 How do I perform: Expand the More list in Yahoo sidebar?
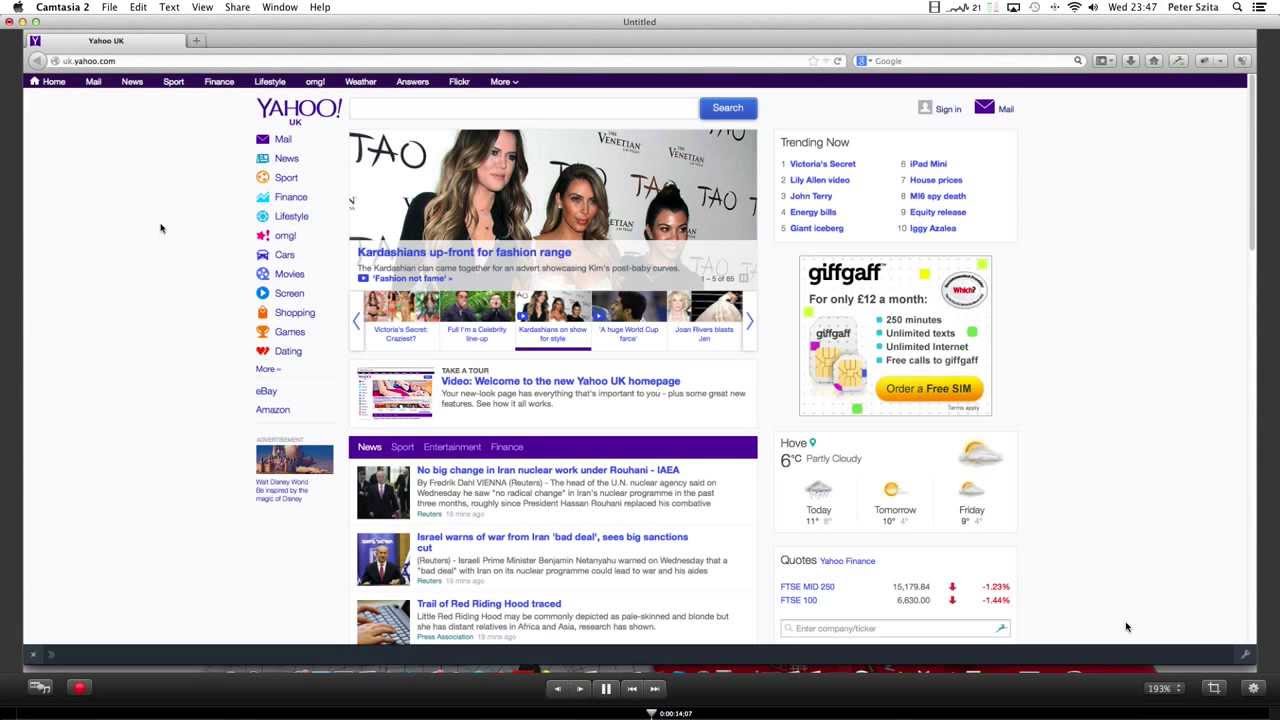pos(268,369)
